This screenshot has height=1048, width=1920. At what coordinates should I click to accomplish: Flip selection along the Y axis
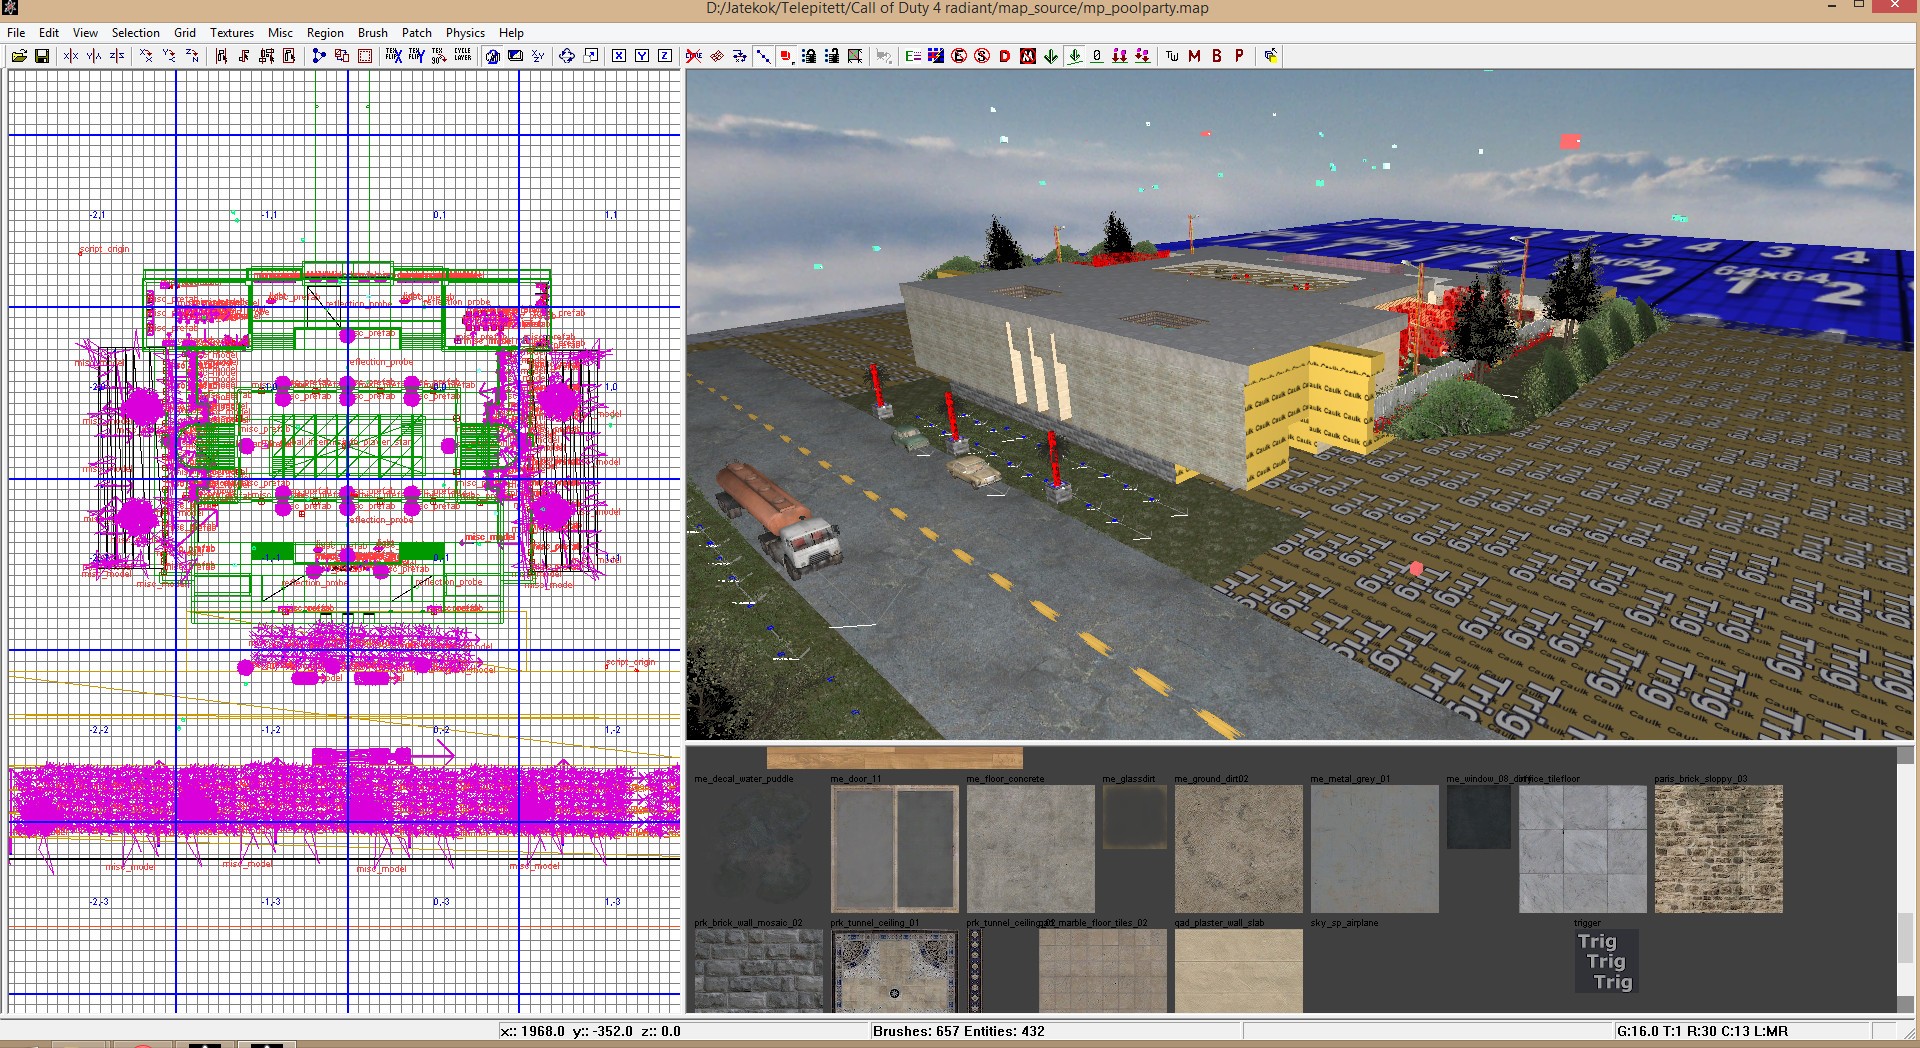pyautogui.click(x=94, y=56)
